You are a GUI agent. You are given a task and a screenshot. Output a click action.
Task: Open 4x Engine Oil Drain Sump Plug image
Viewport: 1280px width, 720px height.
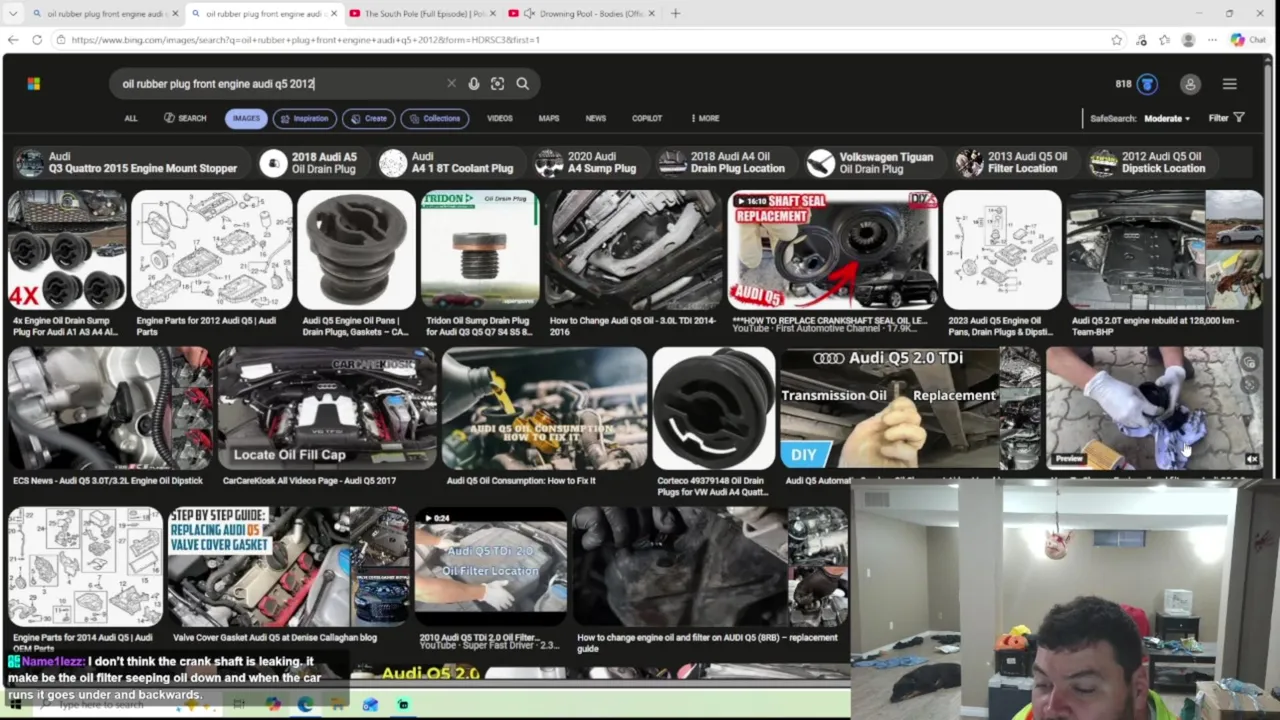(x=67, y=250)
